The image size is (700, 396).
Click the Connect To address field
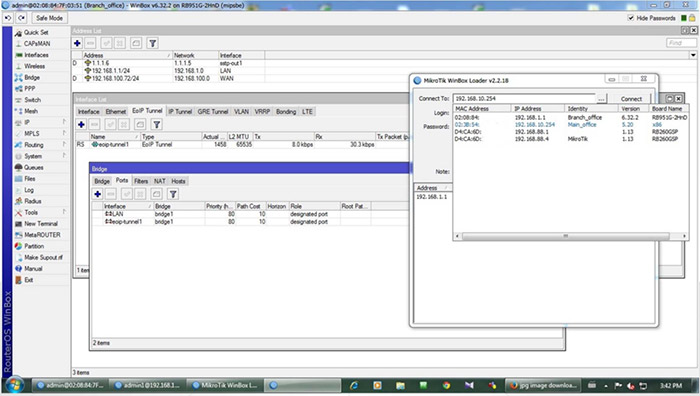pos(525,98)
